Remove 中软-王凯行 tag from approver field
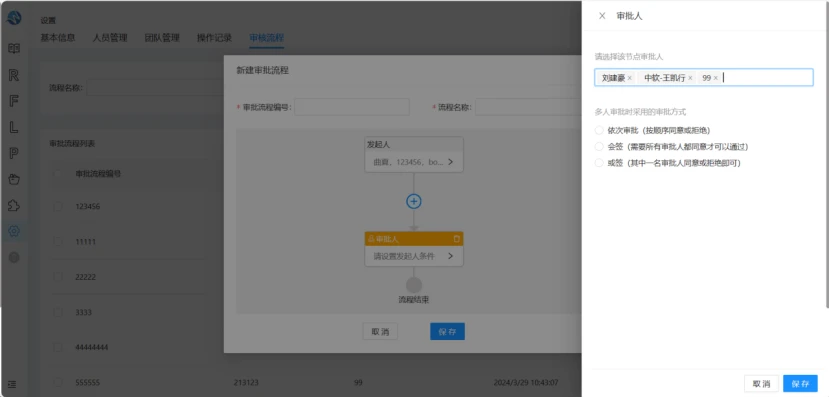This screenshot has height=398, width=829. [690, 78]
